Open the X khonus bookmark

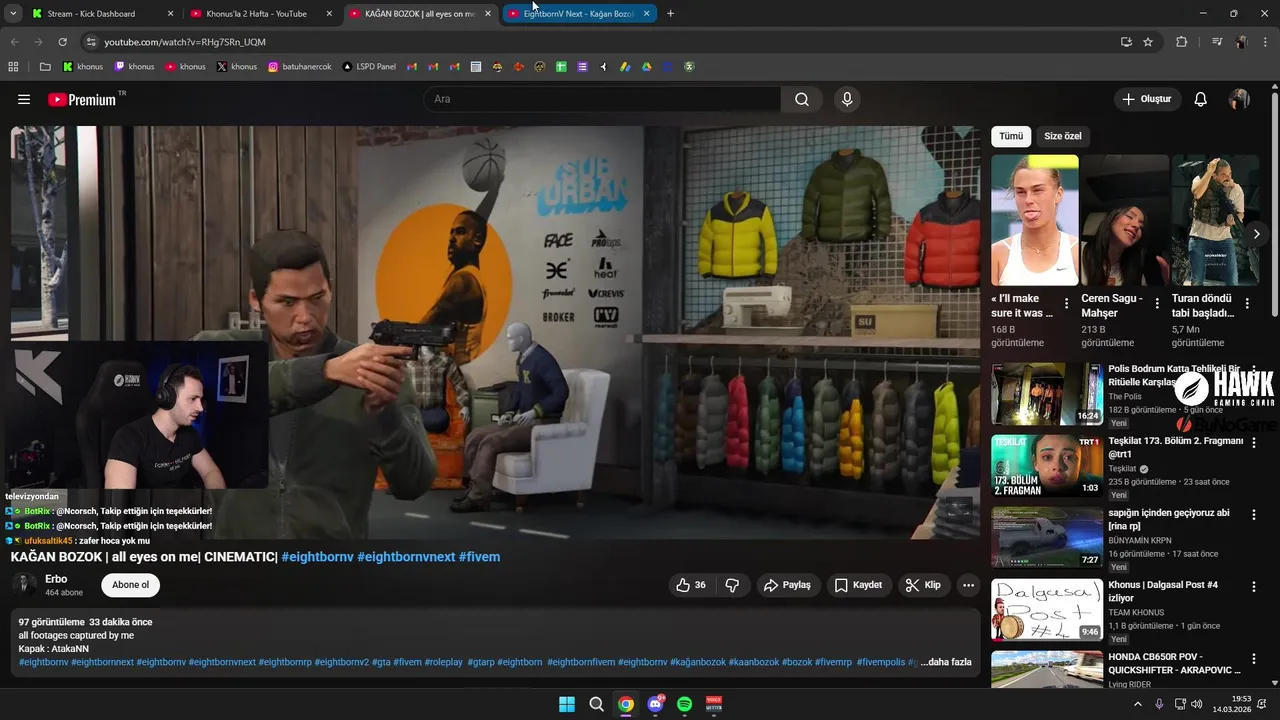click(237, 67)
